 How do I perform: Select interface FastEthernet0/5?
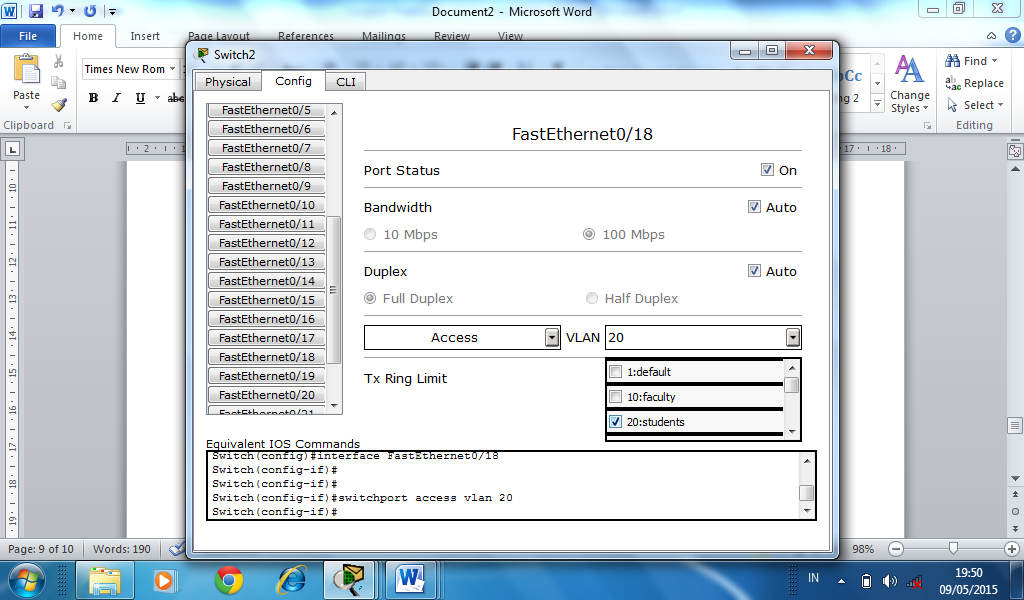[x=266, y=110]
